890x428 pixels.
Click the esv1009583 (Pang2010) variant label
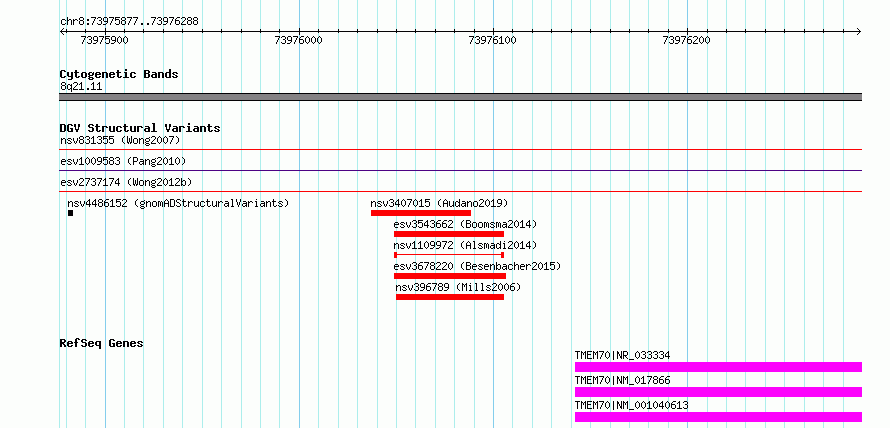pos(123,161)
